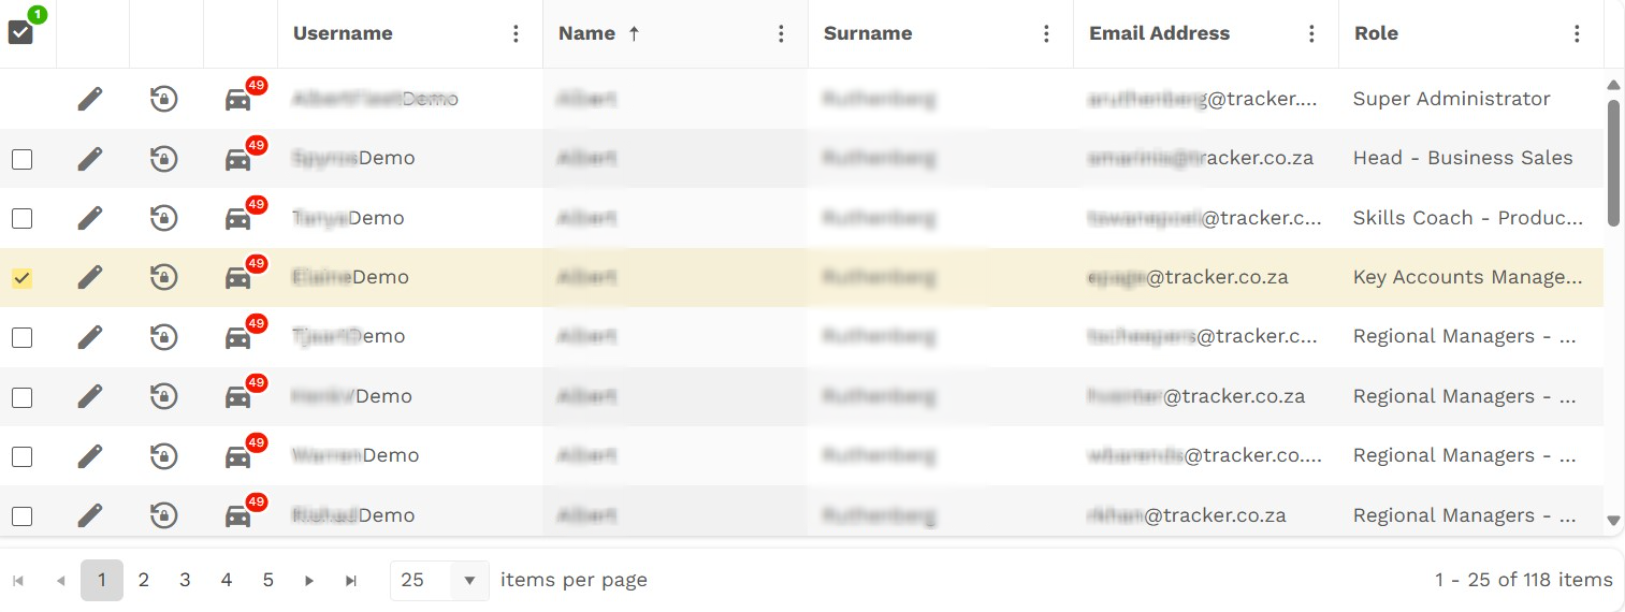Click the scroll down arrow of the table
This screenshot has height=612, width=1625.
tap(1613, 520)
